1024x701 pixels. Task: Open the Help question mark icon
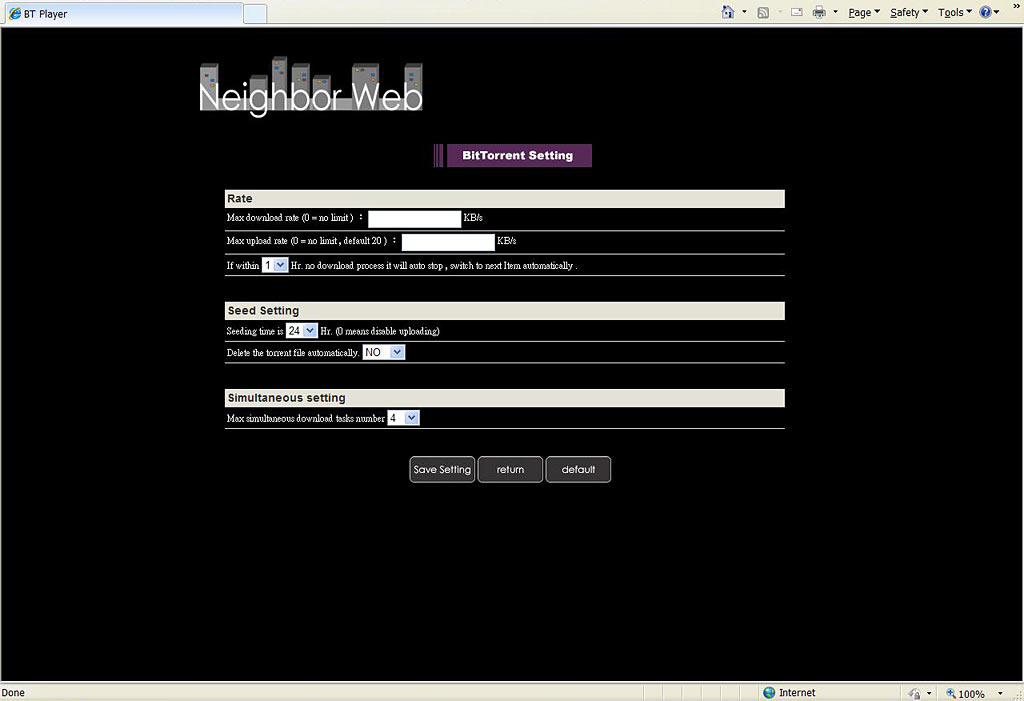pyautogui.click(x=985, y=12)
